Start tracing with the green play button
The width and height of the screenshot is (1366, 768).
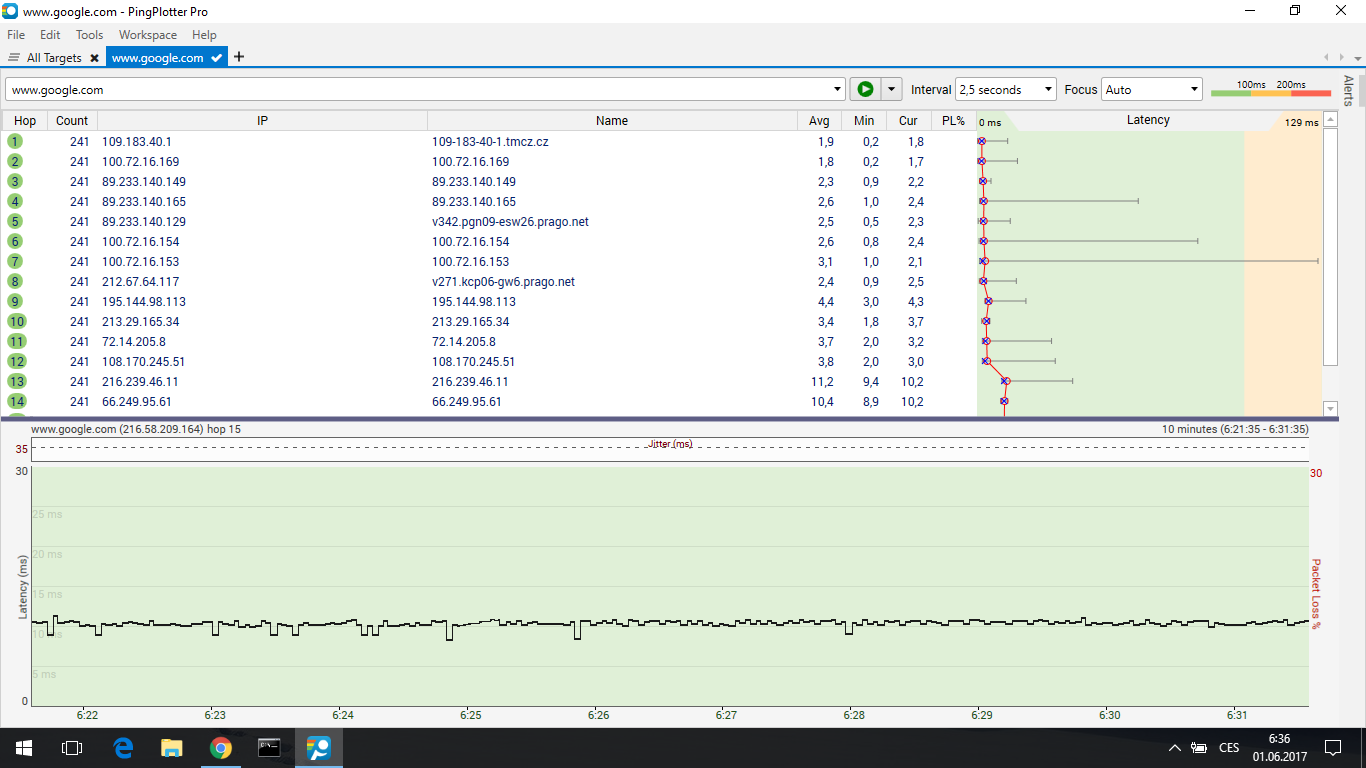coord(865,89)
